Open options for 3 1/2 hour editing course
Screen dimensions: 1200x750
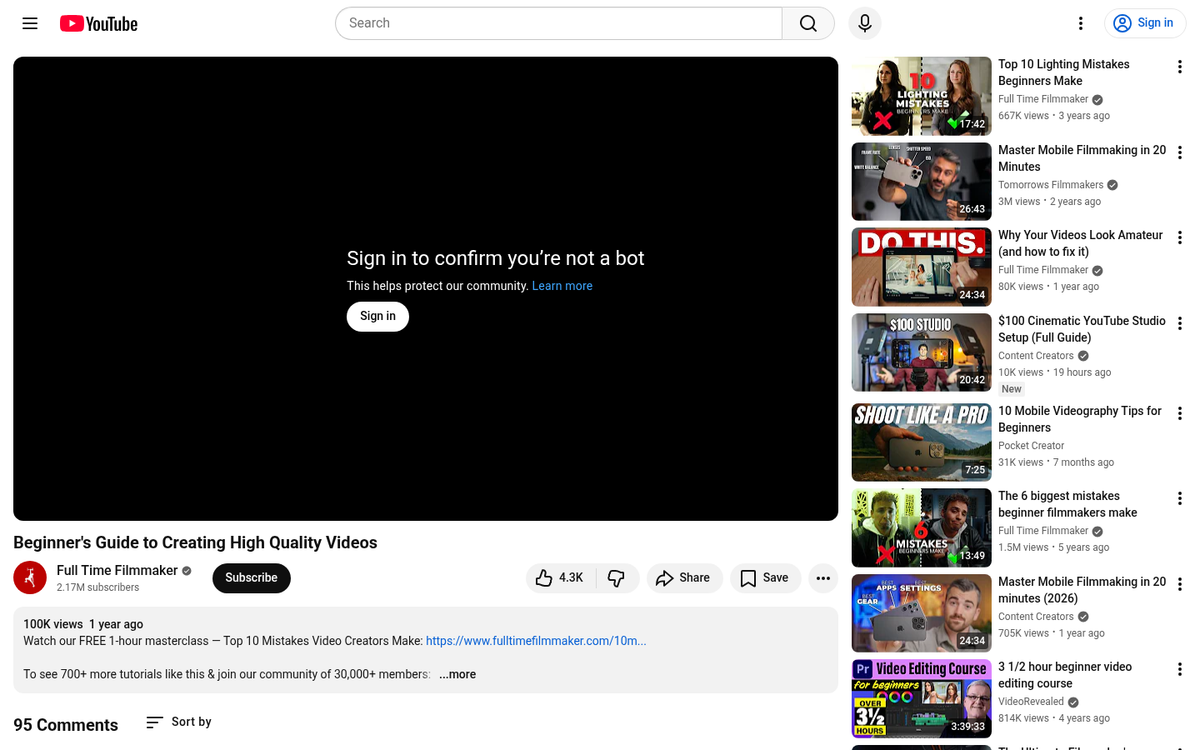(x=1180, y=670)
